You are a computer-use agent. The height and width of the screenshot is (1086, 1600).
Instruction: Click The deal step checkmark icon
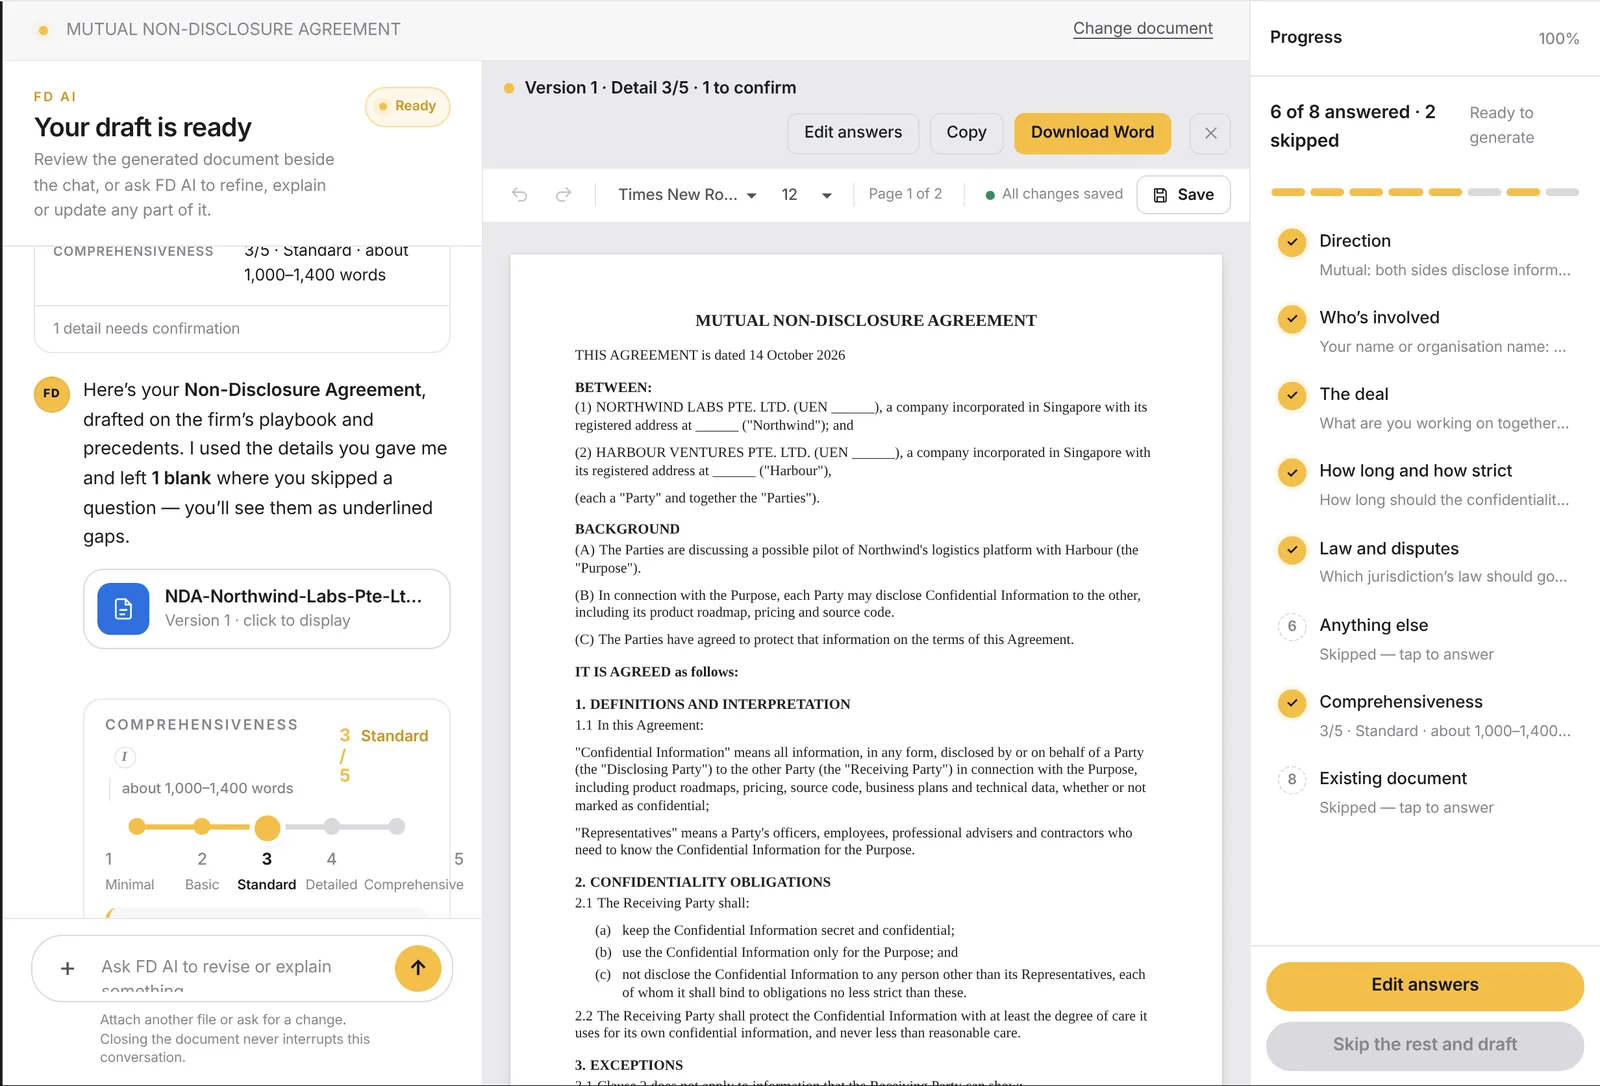tap(1292, 395)
